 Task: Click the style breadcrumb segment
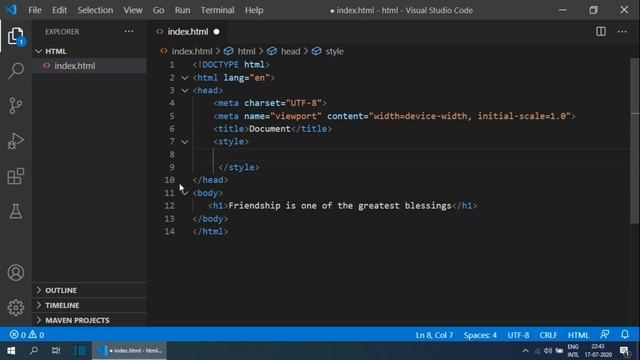point(334,51)
